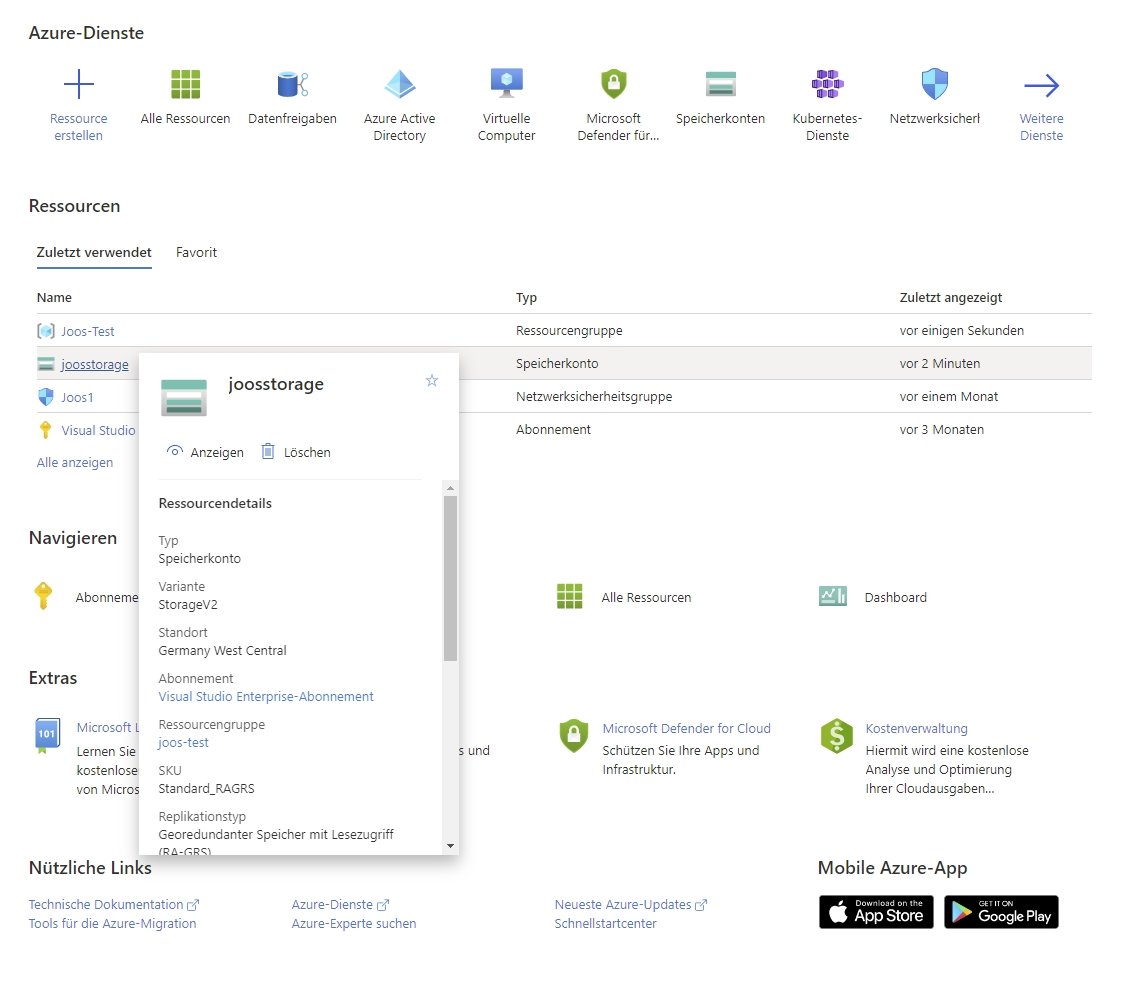
Task: Open Technische Dokumentation link
Action: [107, 904]
